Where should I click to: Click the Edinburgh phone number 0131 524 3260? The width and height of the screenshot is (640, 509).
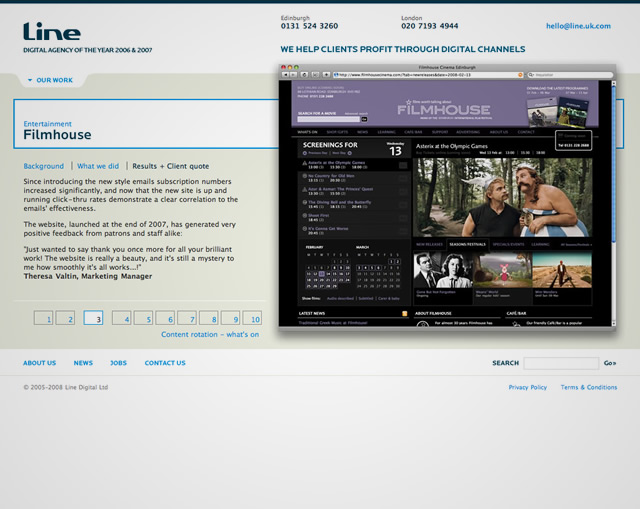309,26
